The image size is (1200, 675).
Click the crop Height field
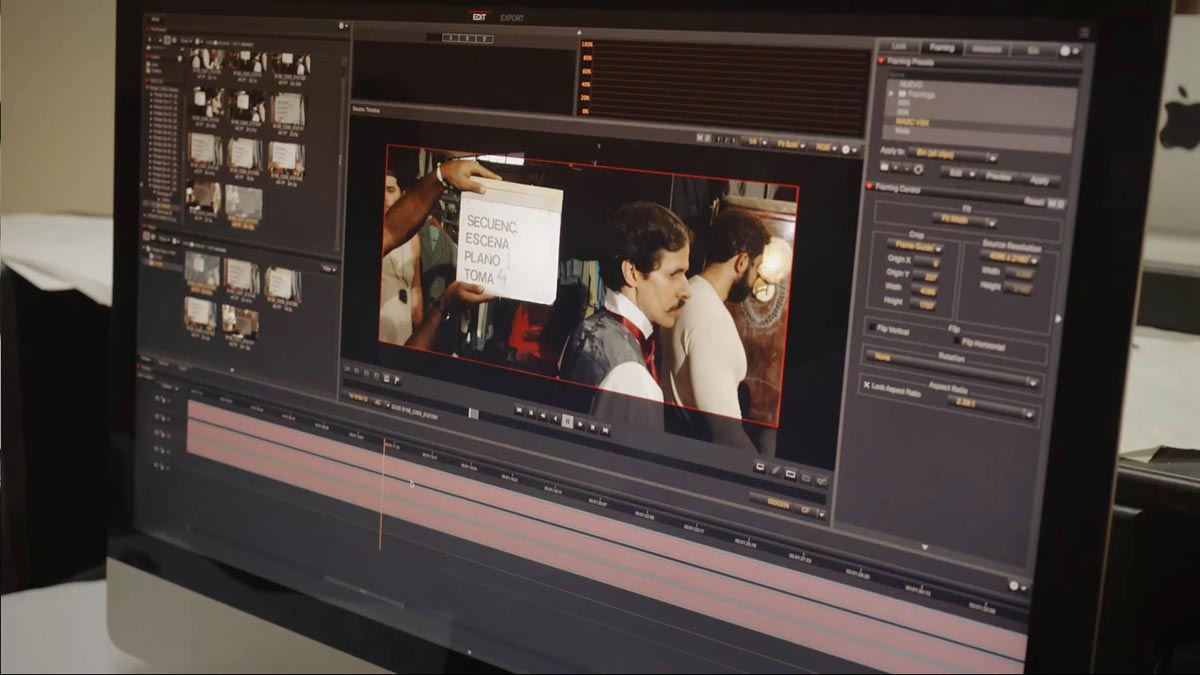click(921, 303)
